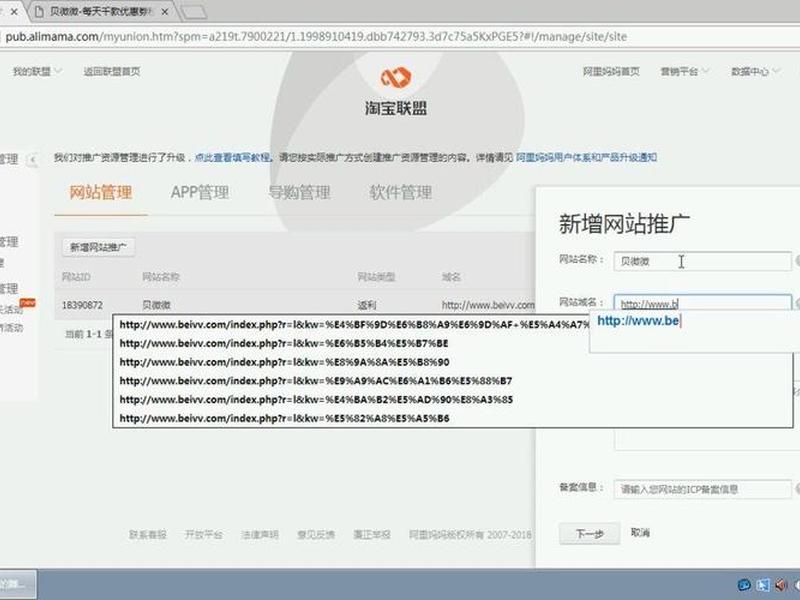
Task: Click the 新增网站推广 button
Action: pos(98,247)
